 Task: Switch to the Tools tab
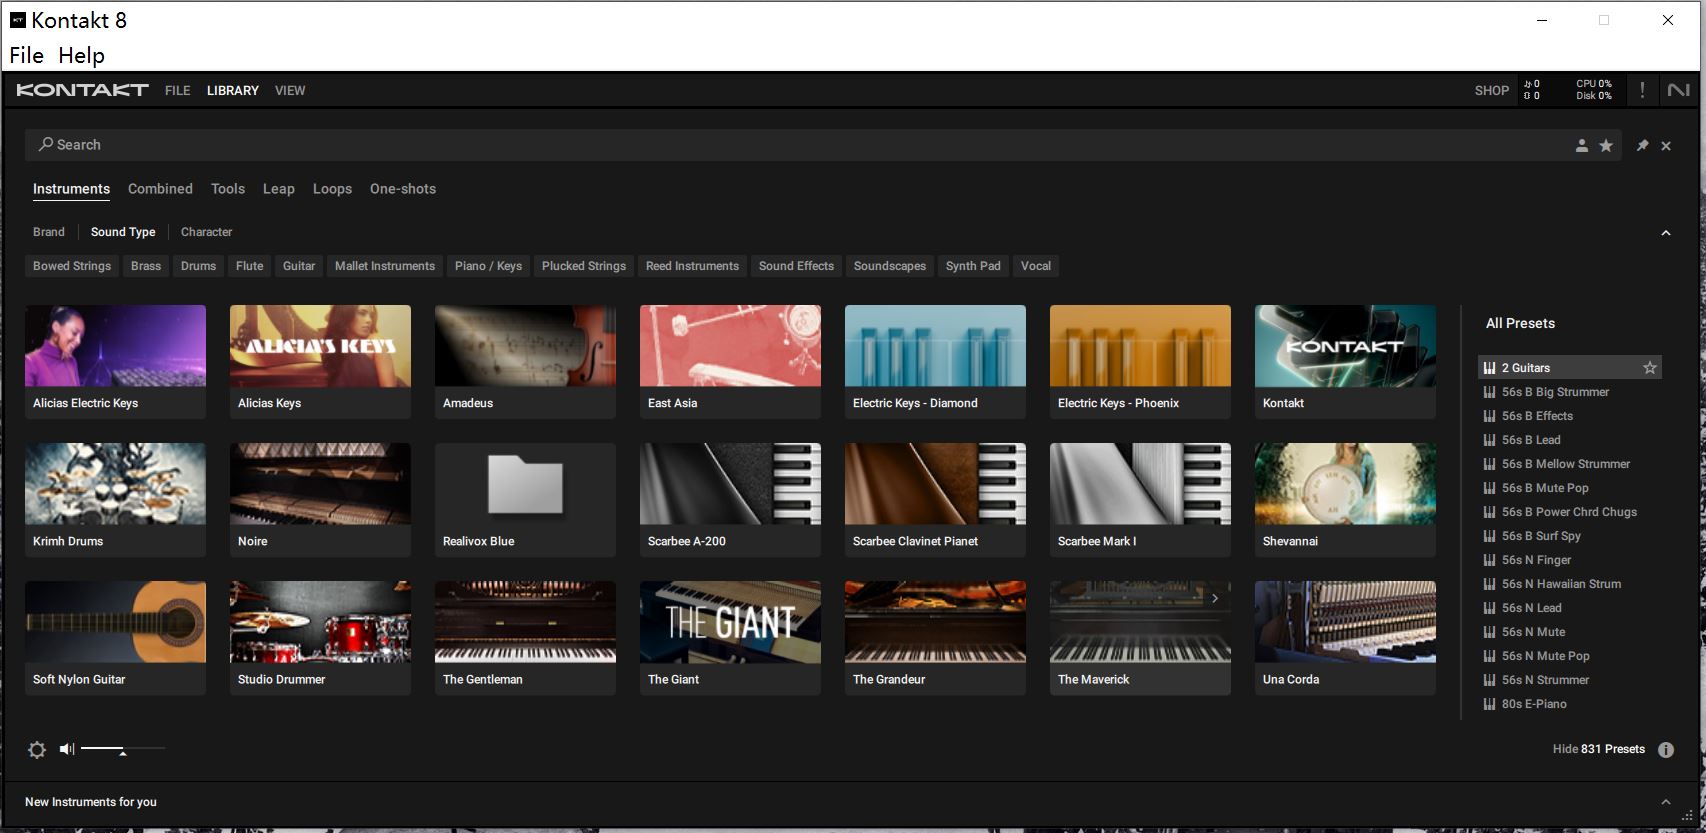coord(228,189)
